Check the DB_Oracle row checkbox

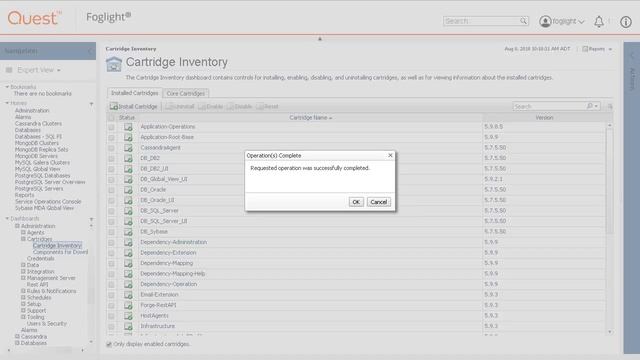tap(111, 190)
